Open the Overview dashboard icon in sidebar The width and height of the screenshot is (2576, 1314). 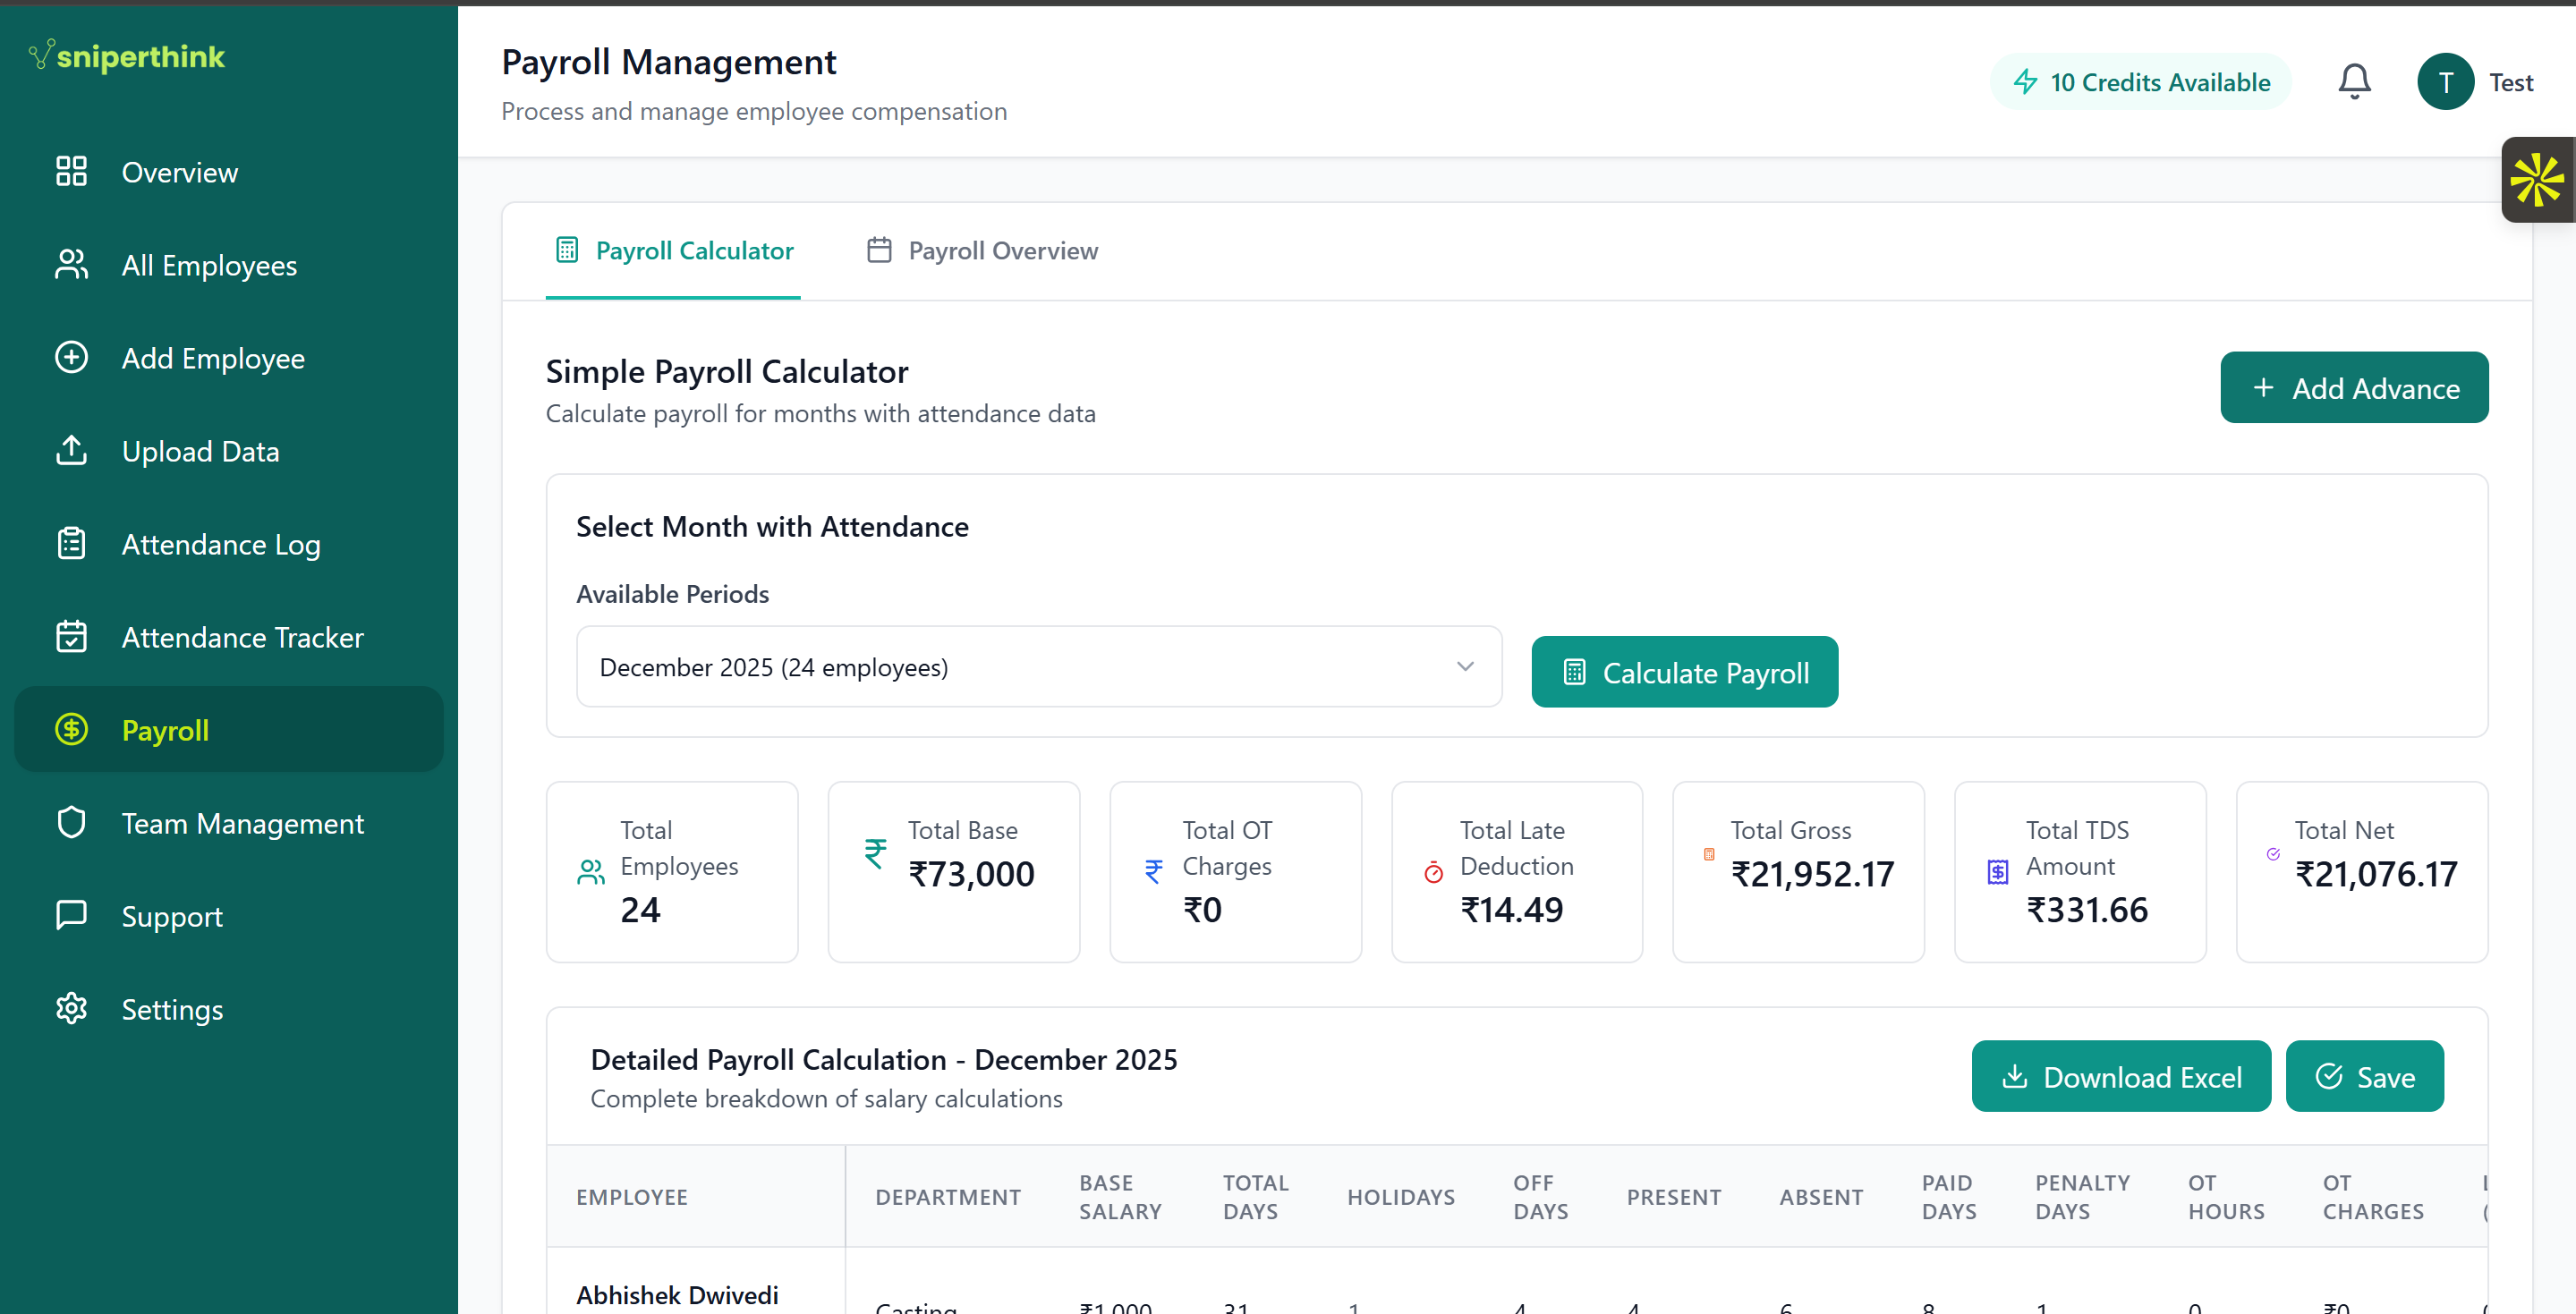[x=70, y=171]
